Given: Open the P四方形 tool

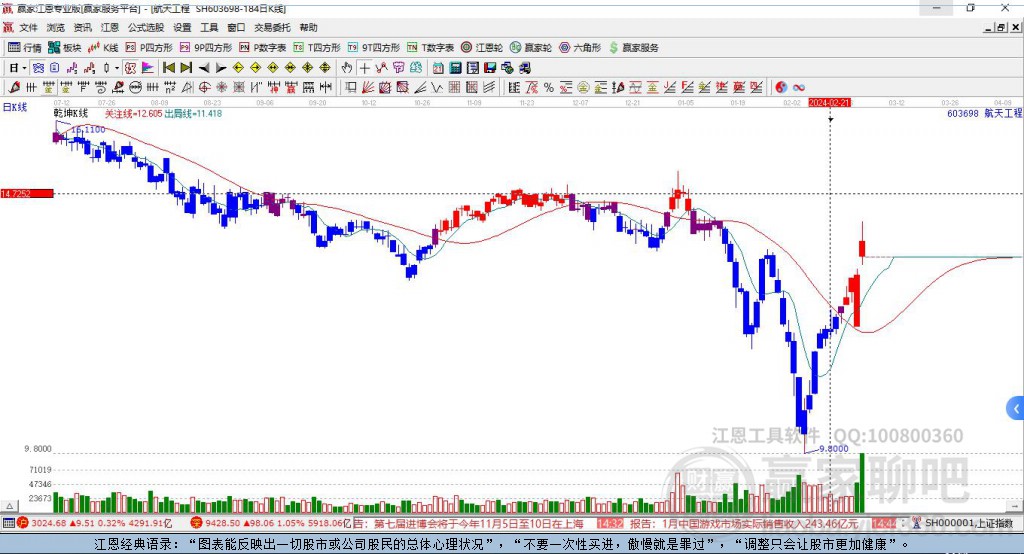Looking at the screenshot, I should [149, 48].
